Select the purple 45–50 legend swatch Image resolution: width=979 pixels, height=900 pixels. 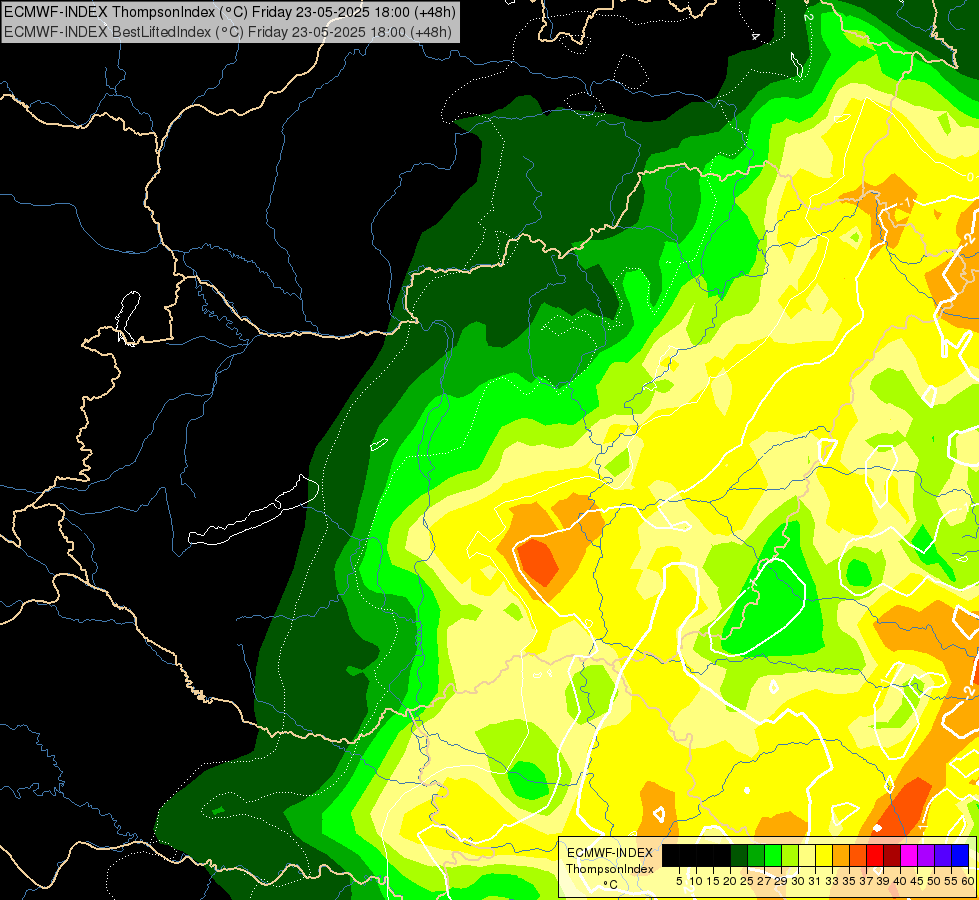click(x=926, y=855)
